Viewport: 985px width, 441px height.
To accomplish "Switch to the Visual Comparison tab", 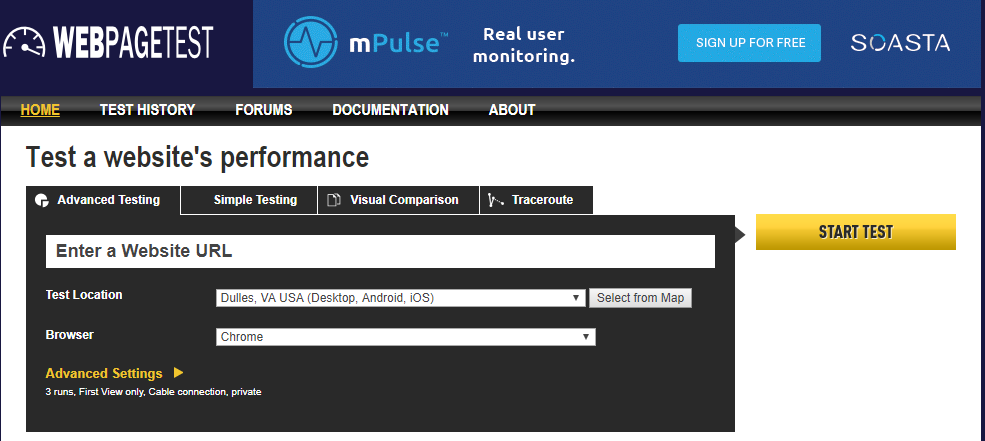I will pyautogui.click(x=398, y=200).
